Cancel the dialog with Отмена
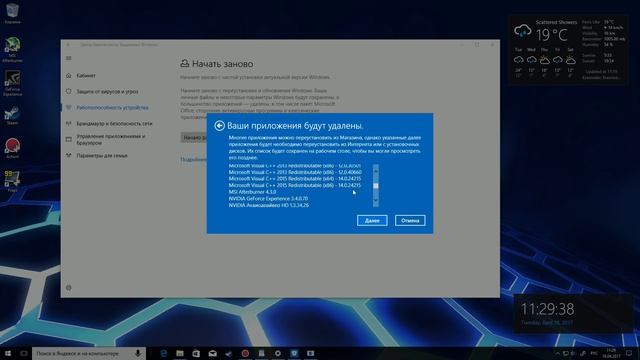Viewport: 640px width, 360px height. point(410,220)
